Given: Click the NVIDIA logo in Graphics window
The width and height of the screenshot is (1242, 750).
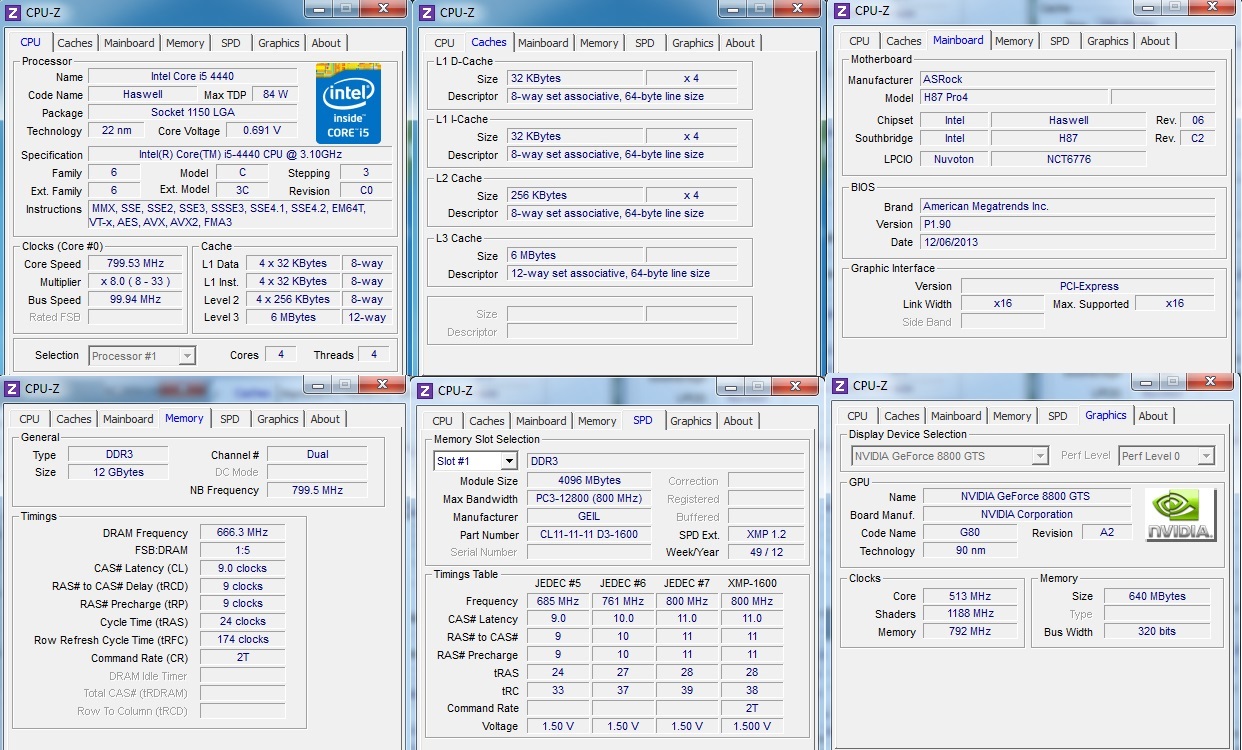Looking at the screenshot, I should click(1181, 515).
